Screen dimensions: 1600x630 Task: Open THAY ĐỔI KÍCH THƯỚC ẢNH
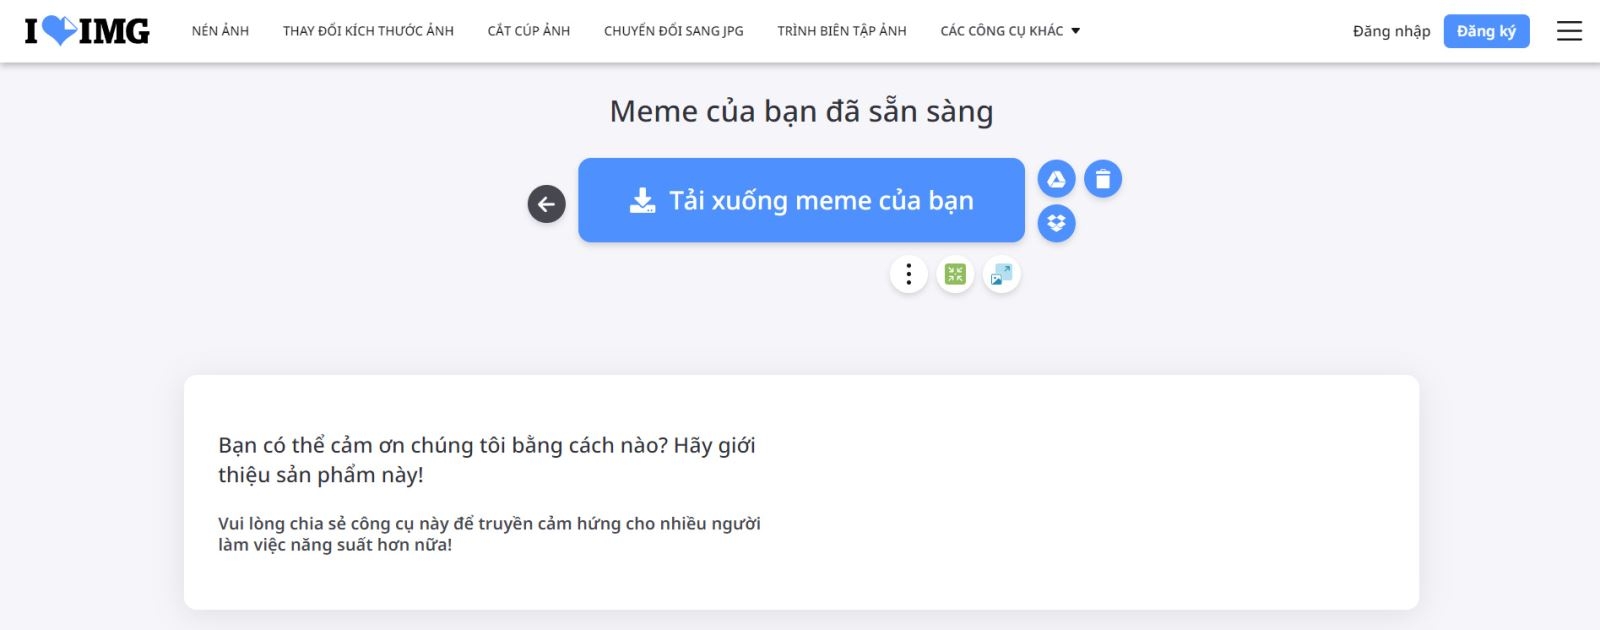coord(368,31)
